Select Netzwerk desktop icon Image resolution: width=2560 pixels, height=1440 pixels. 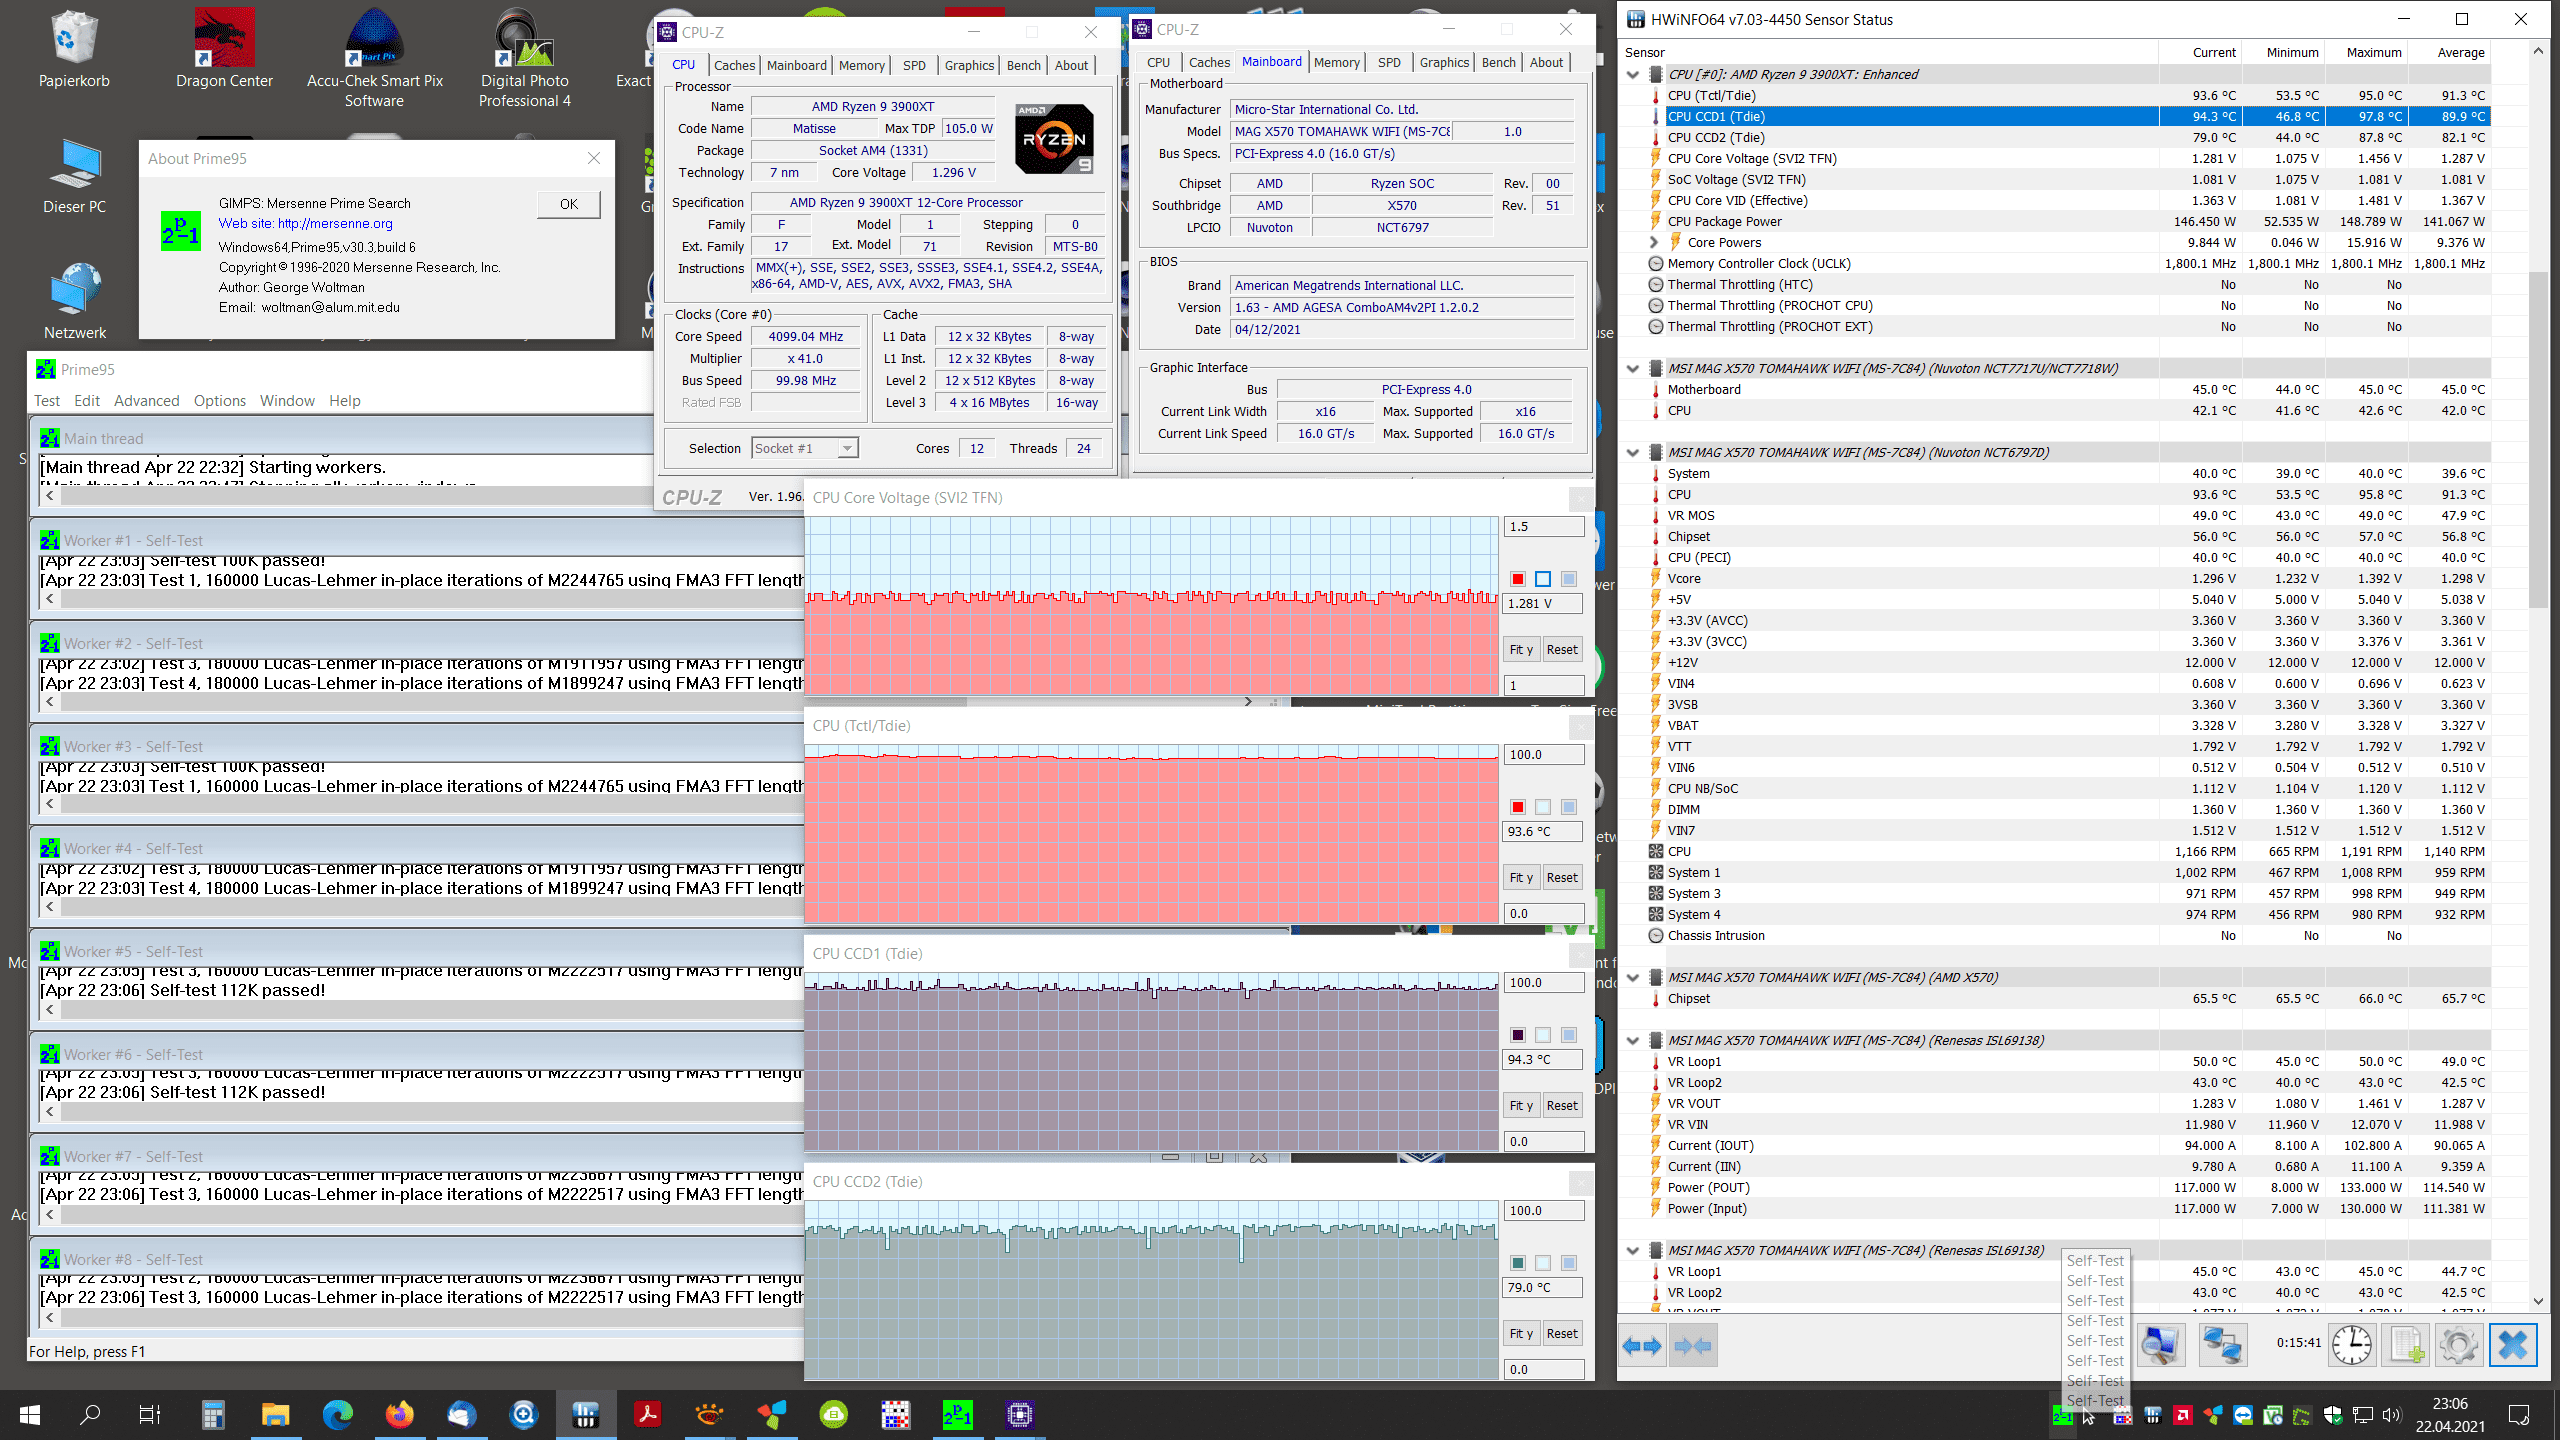74,301
